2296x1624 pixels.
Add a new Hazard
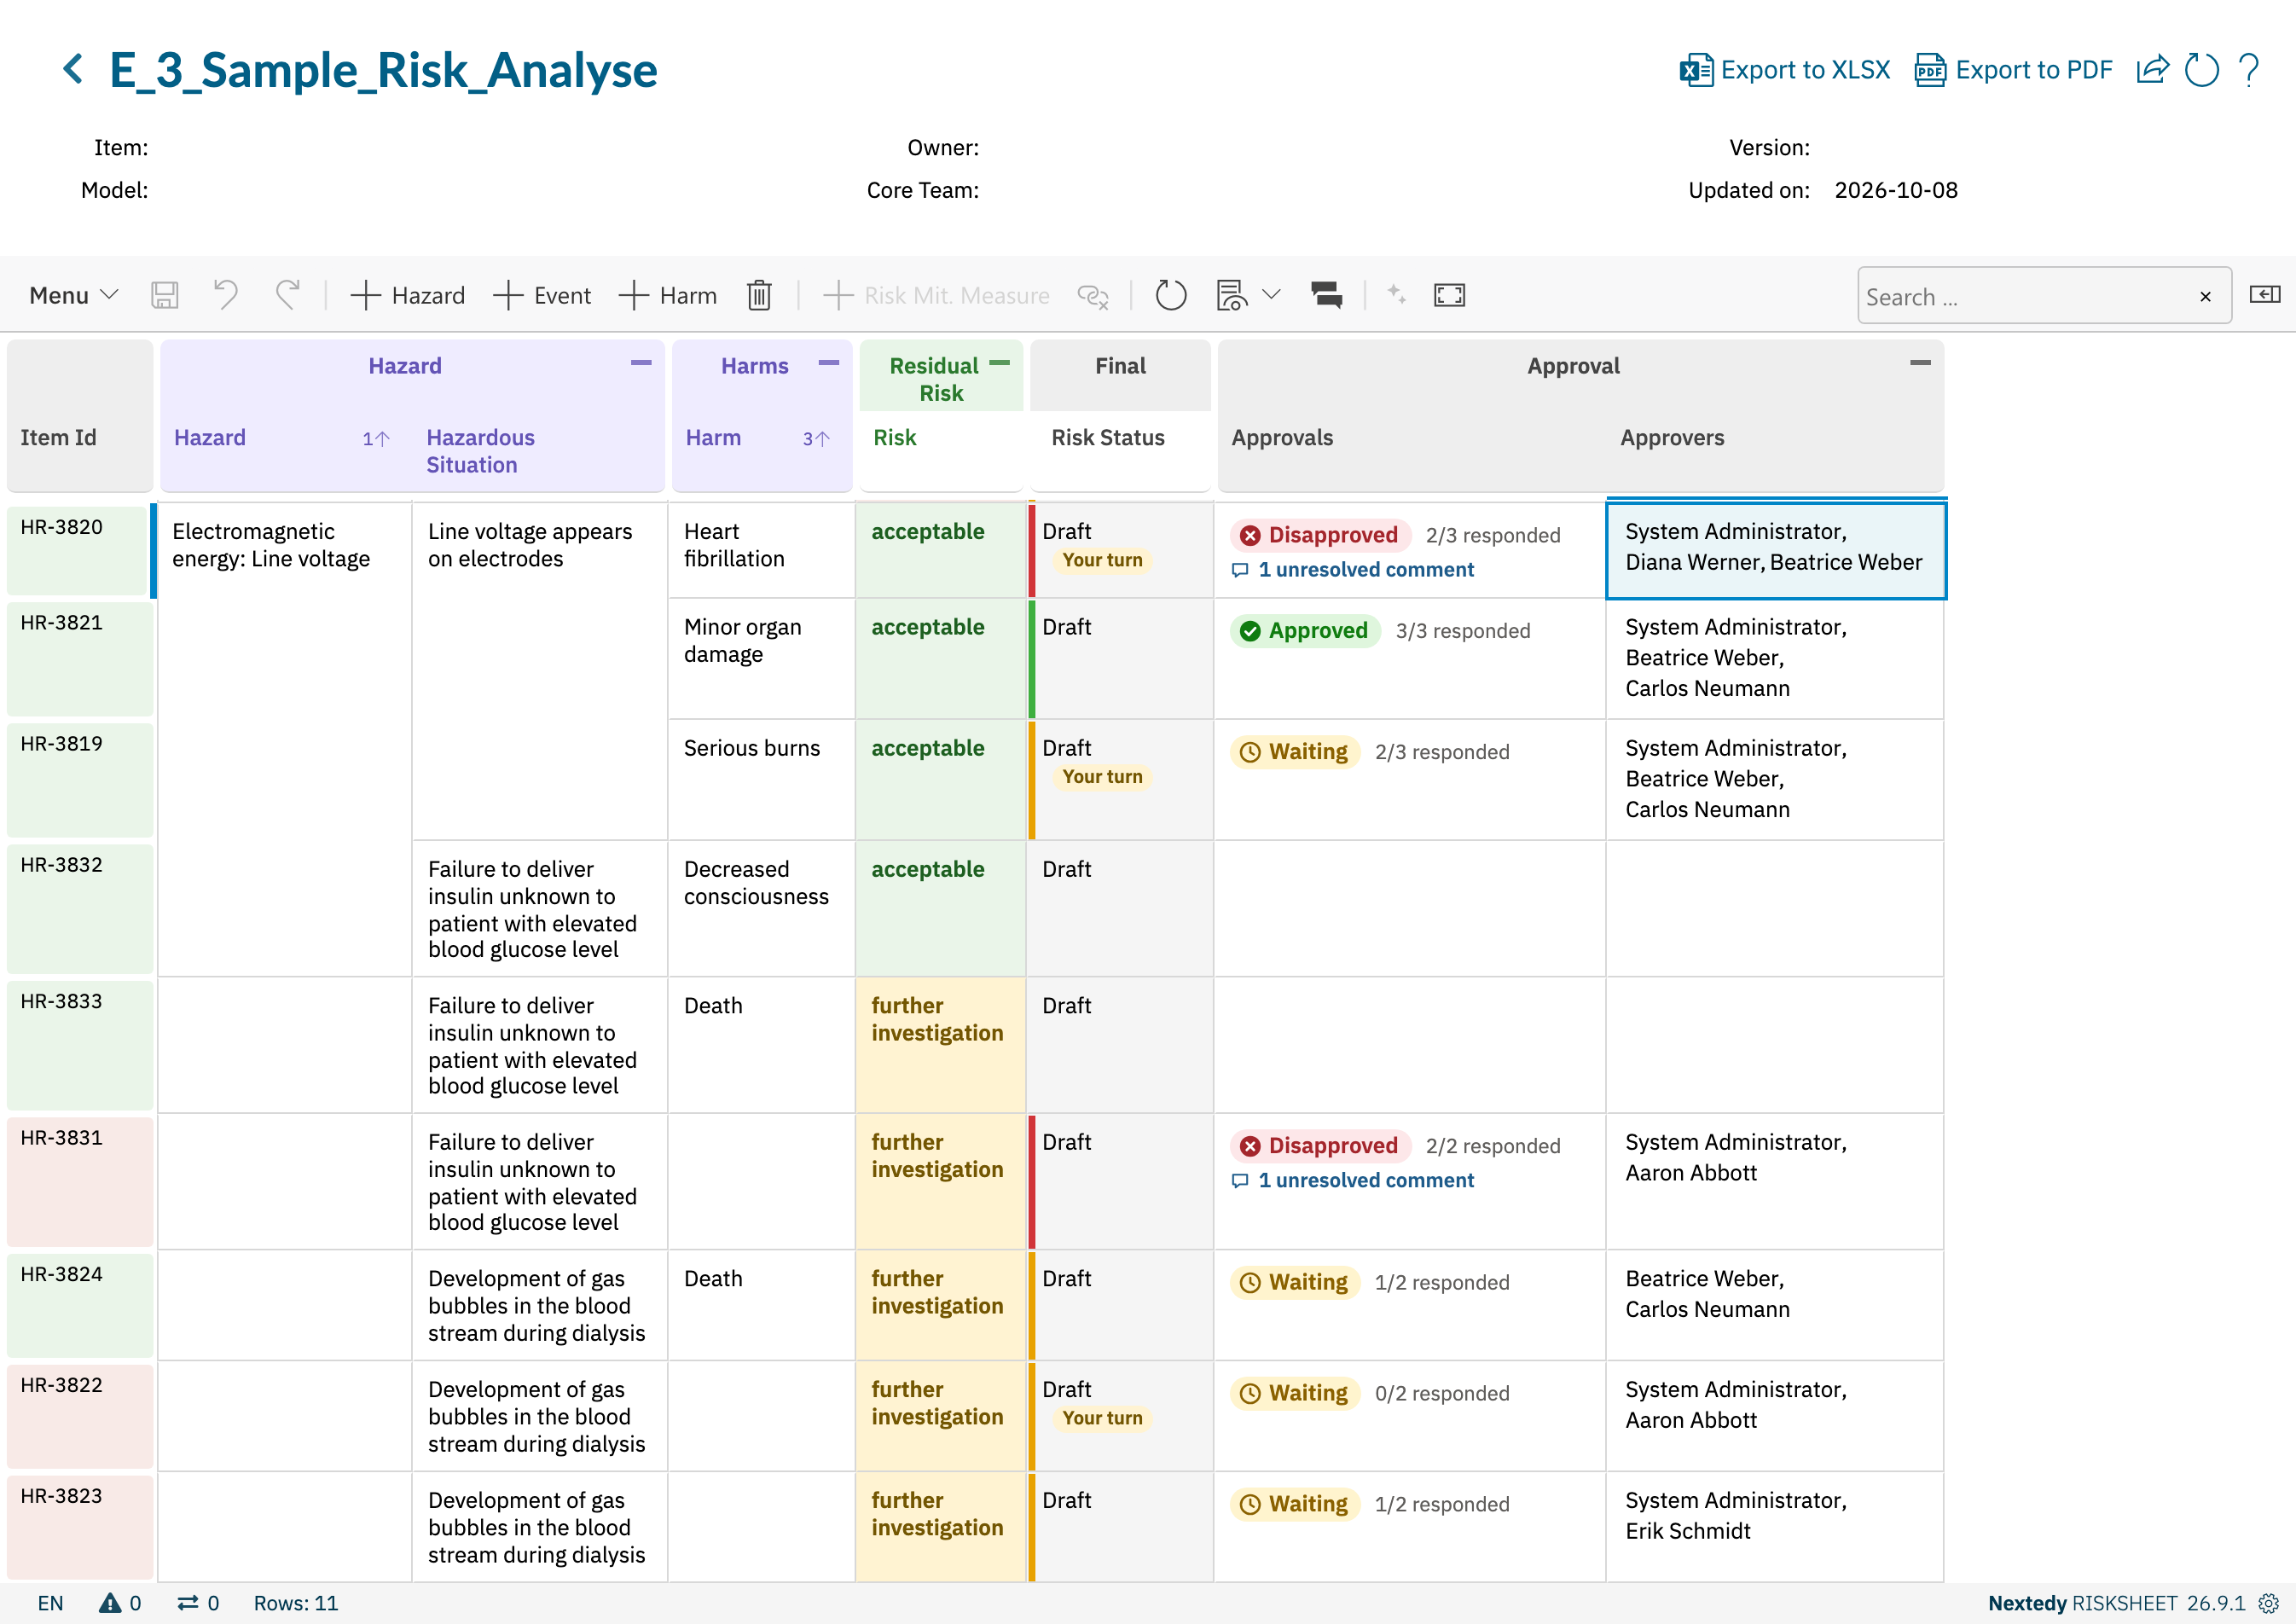pyautogui.click(x=408, y=295)
